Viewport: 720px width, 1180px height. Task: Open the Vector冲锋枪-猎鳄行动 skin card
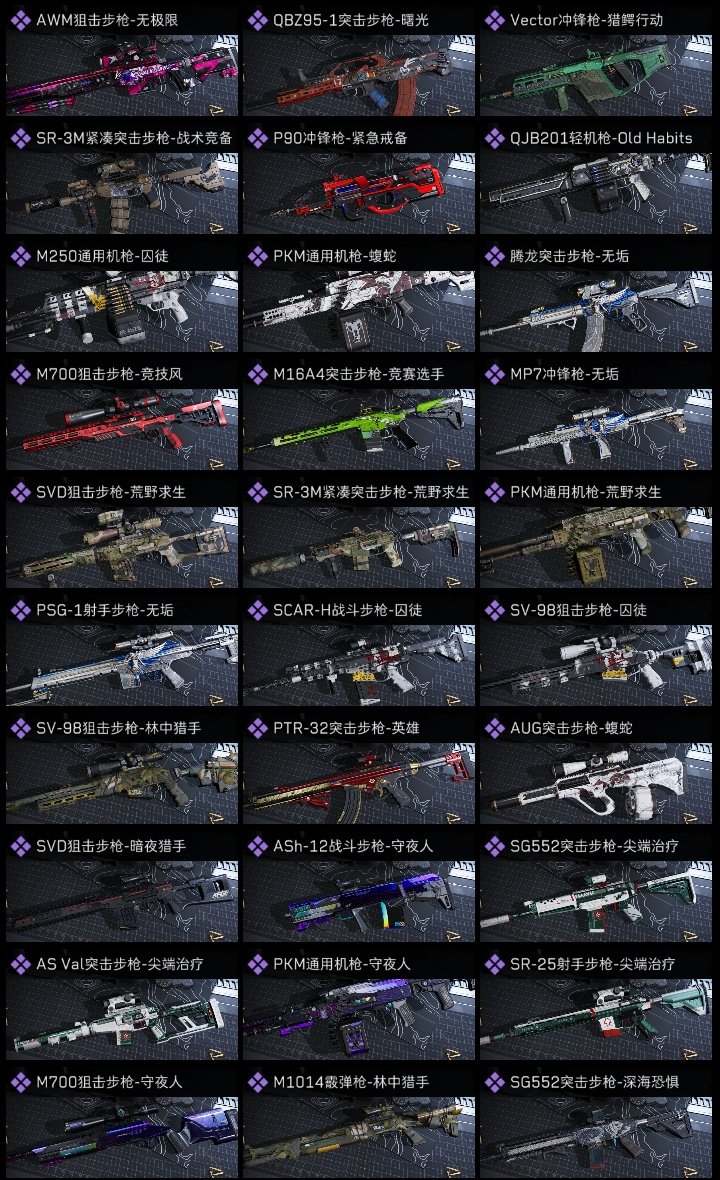[596, 60]
